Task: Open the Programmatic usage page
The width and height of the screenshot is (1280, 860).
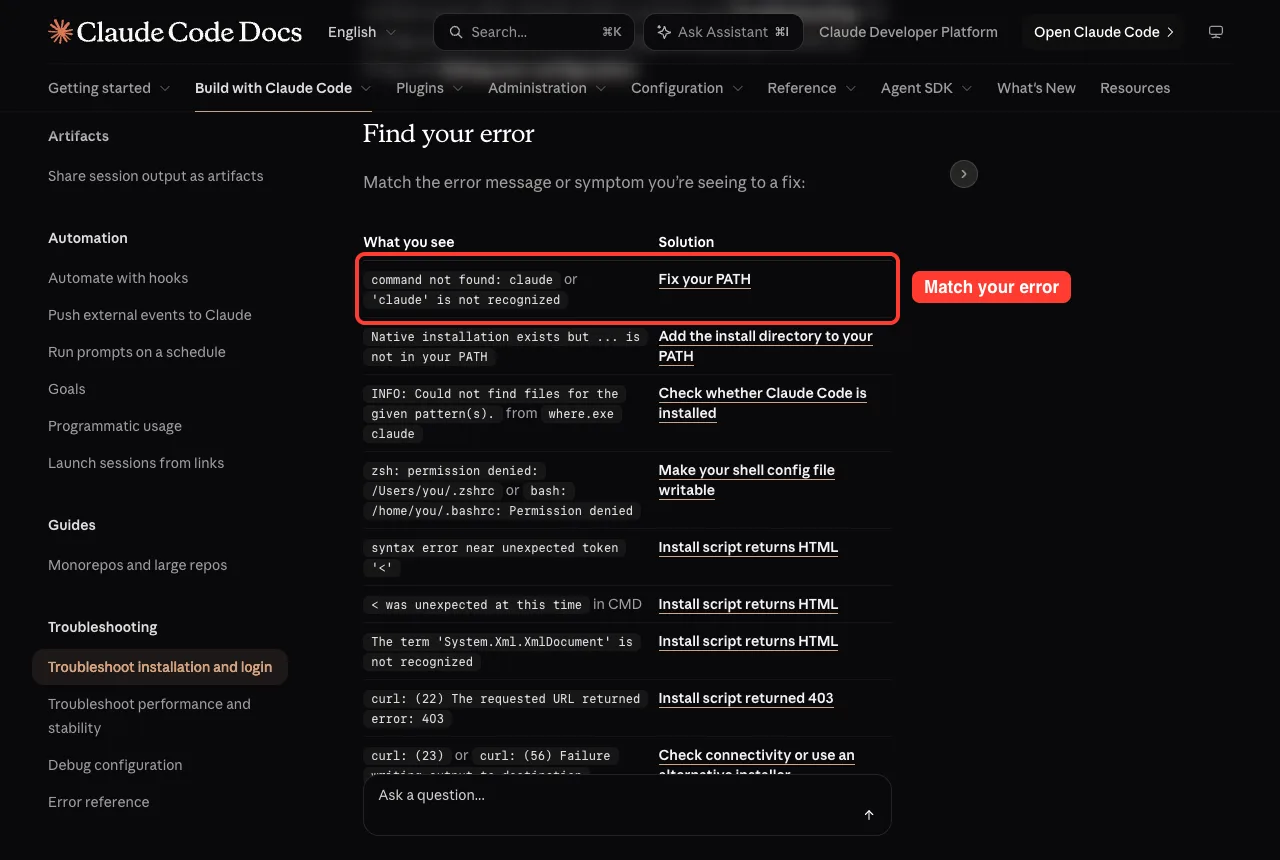Action: coord(115,426)
